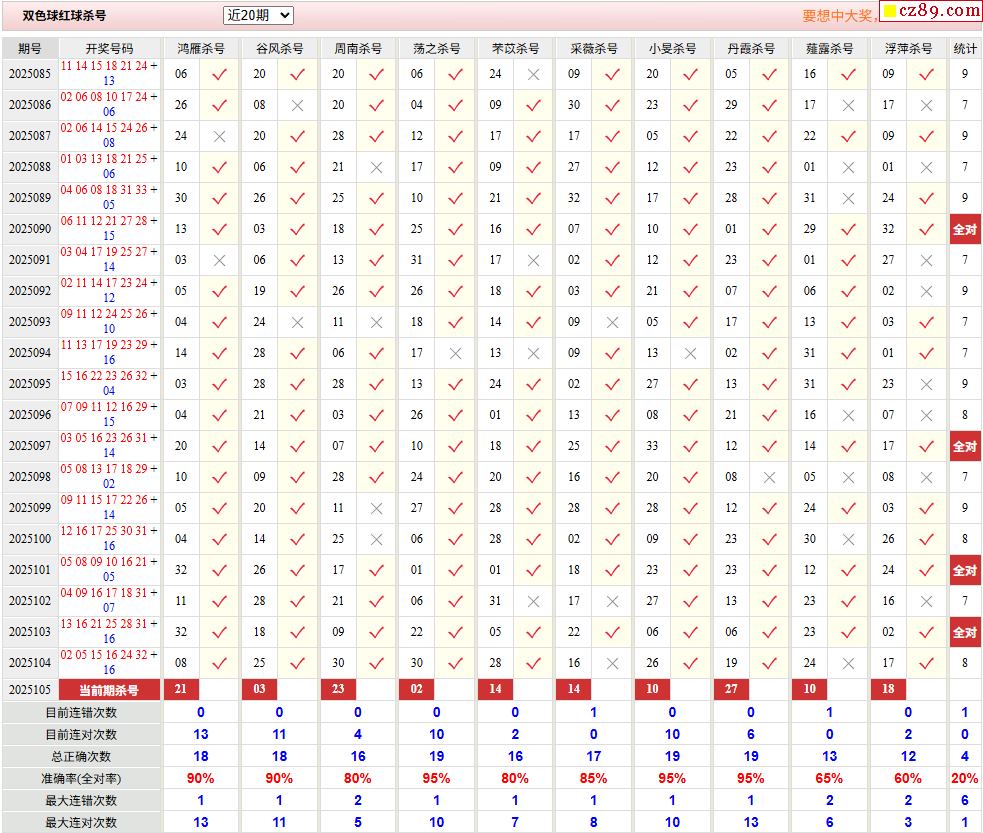Click the 荡之 current kill number 02
The image size is (983, 833).
point(417,689)
